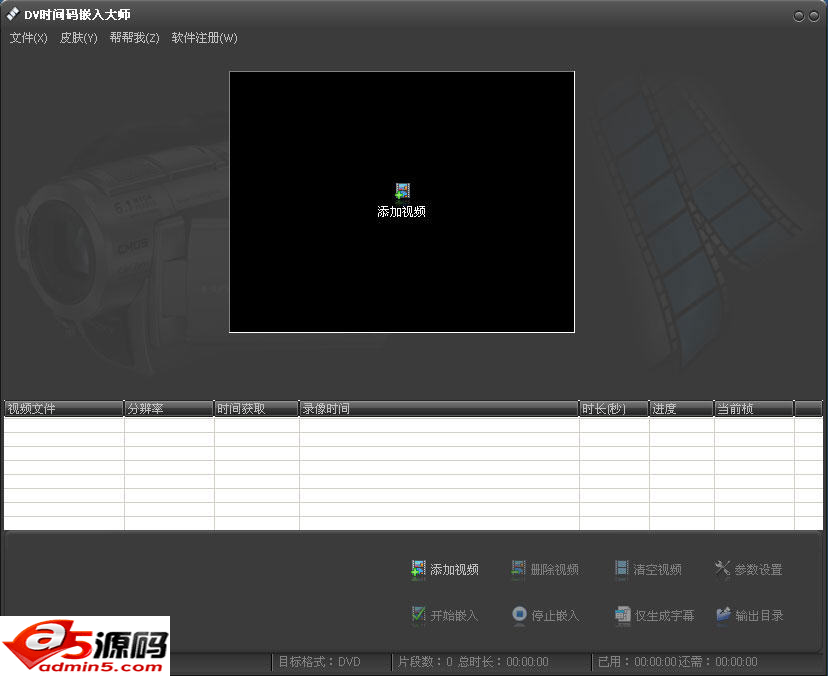The image size is (828, 676).
Task: Click the 清空视频 clear videos icon
Action: [621, 569]
